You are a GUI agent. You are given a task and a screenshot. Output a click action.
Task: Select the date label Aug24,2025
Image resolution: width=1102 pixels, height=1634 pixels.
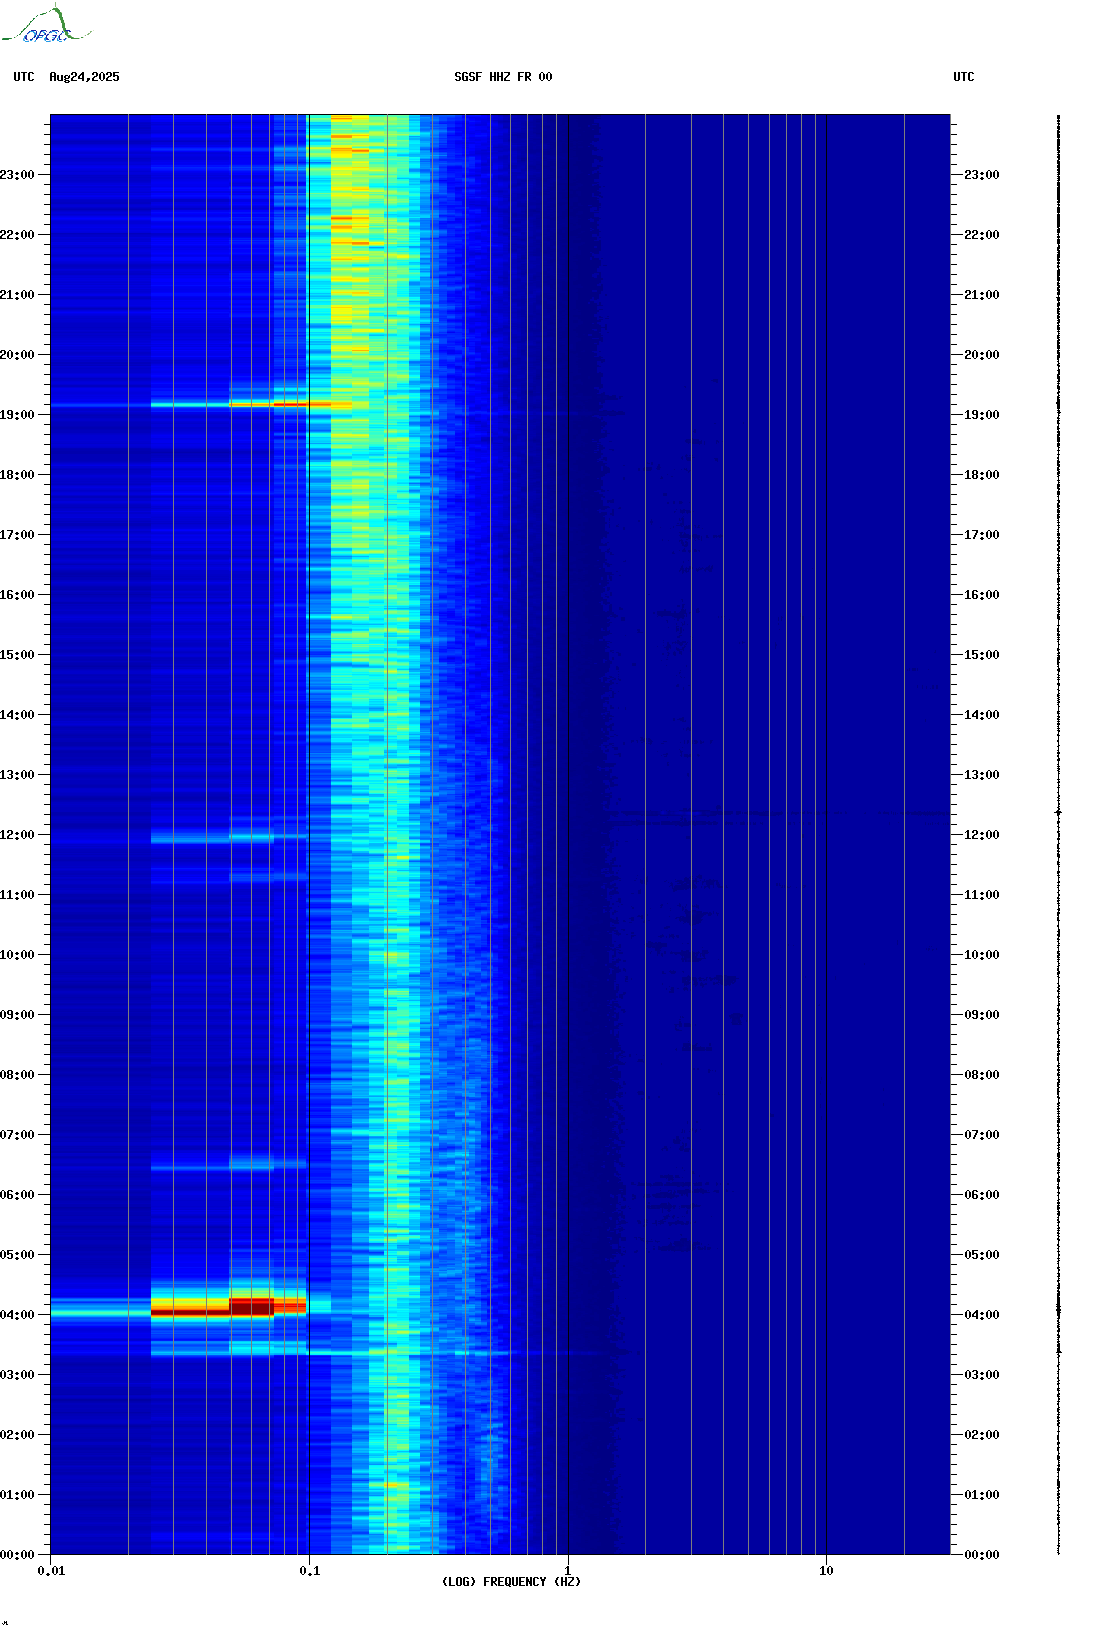tap(84, 77)
